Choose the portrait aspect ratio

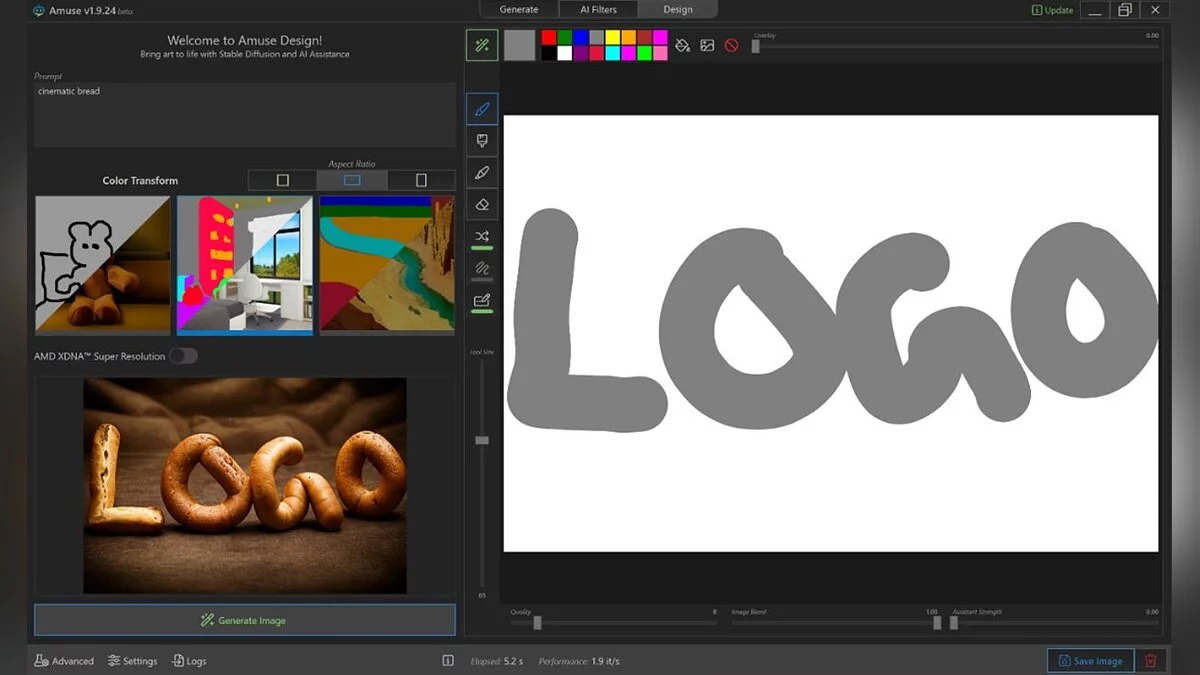click(x=421, y=180)
